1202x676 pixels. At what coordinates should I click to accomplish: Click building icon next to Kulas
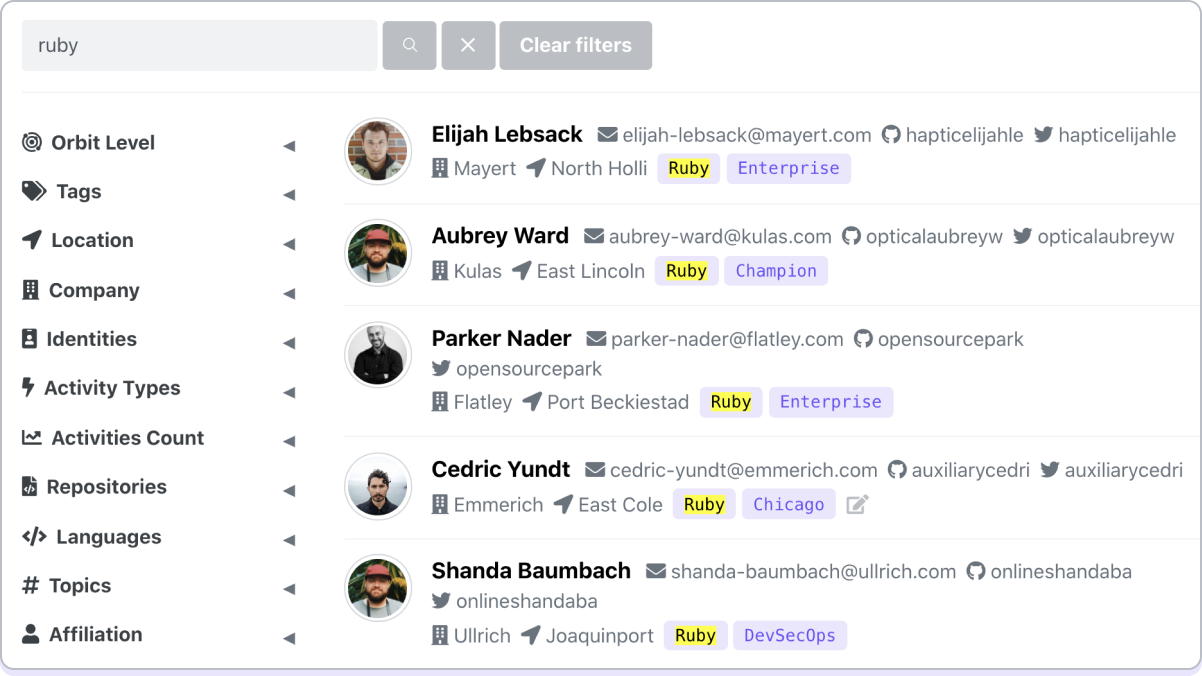pyautogui.click(x=439, y=271)
